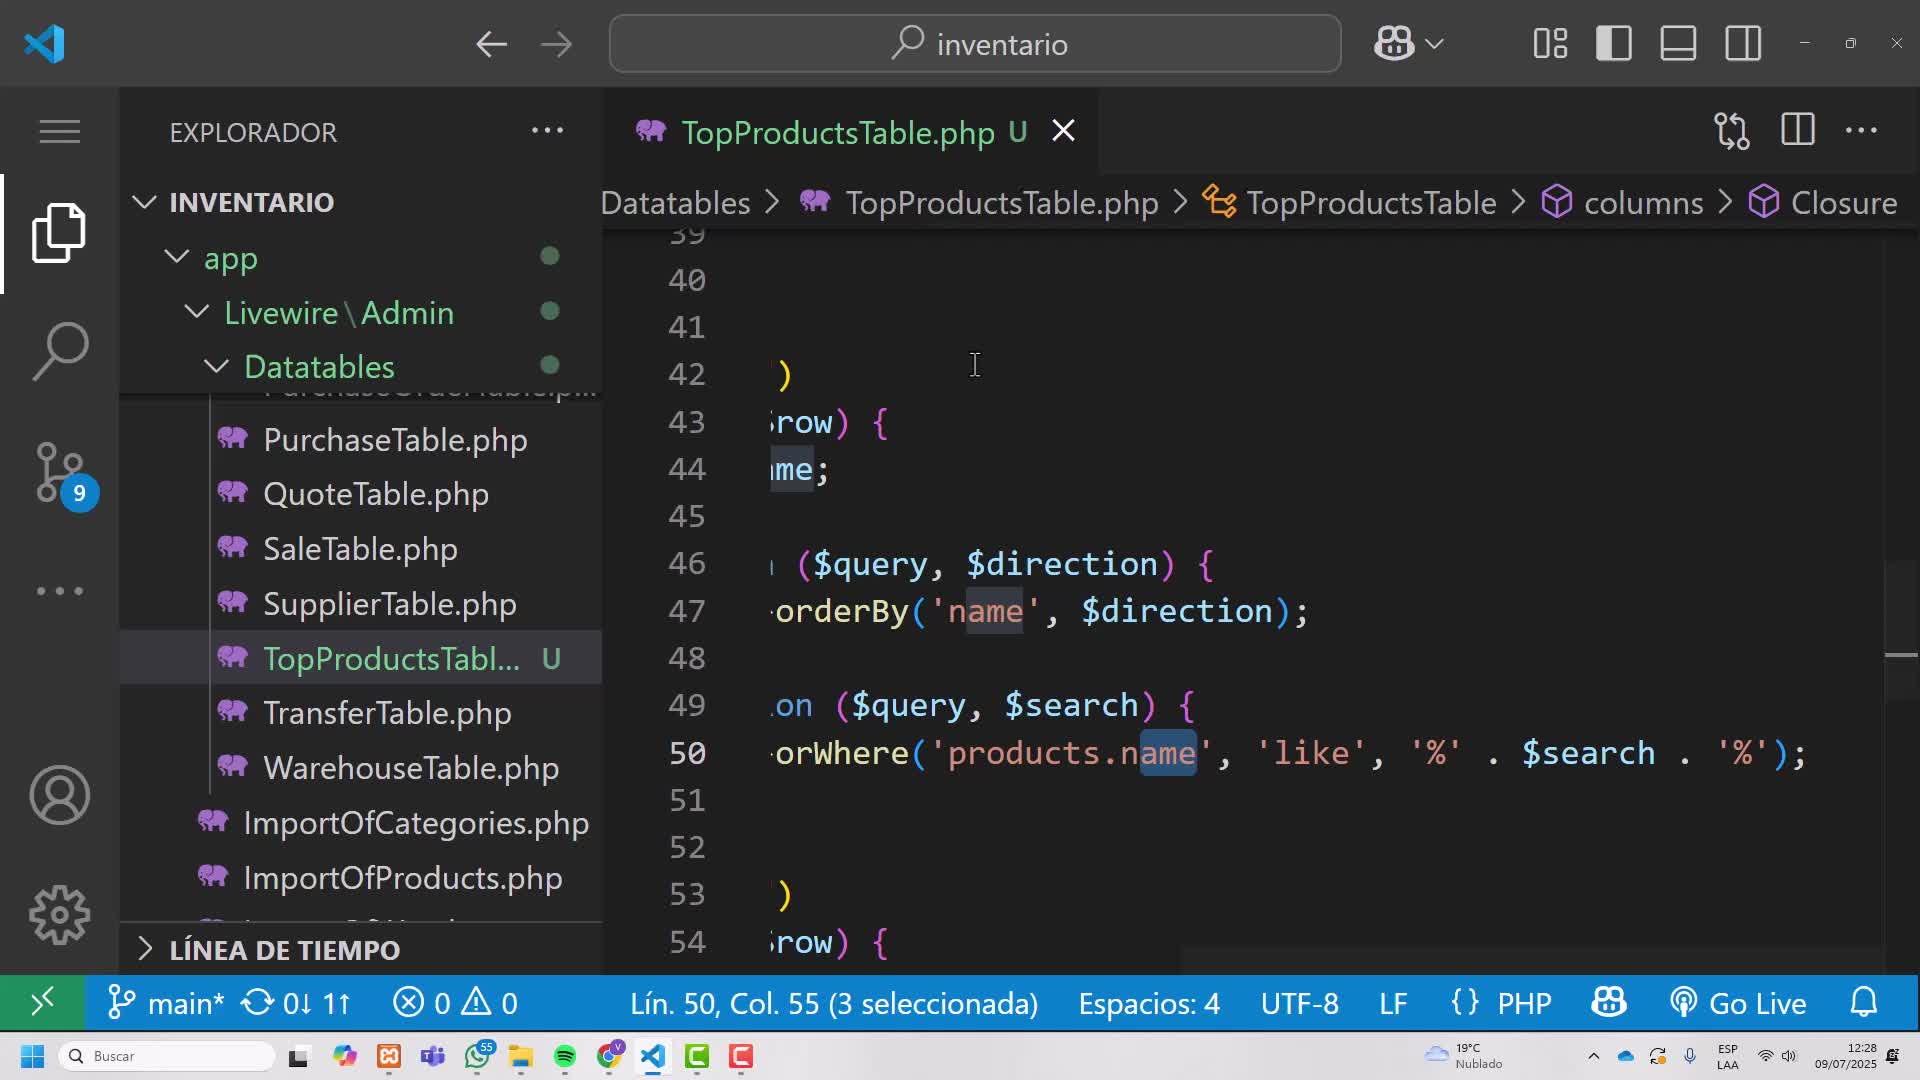The width and height of the screenshot is (1920, 1080).
Task: Change end of line via LF
Action: [x=1393, y=1003]
